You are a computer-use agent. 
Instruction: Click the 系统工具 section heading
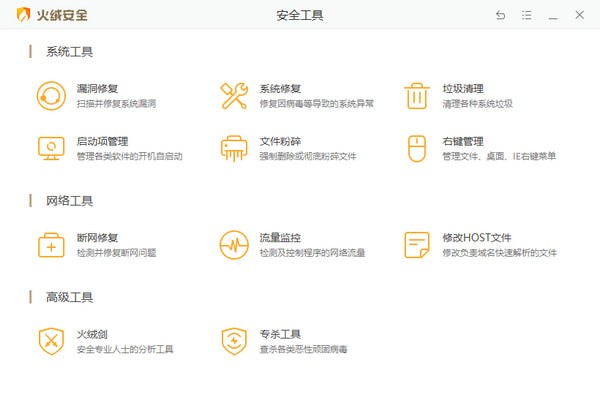[x=69, y=52]
